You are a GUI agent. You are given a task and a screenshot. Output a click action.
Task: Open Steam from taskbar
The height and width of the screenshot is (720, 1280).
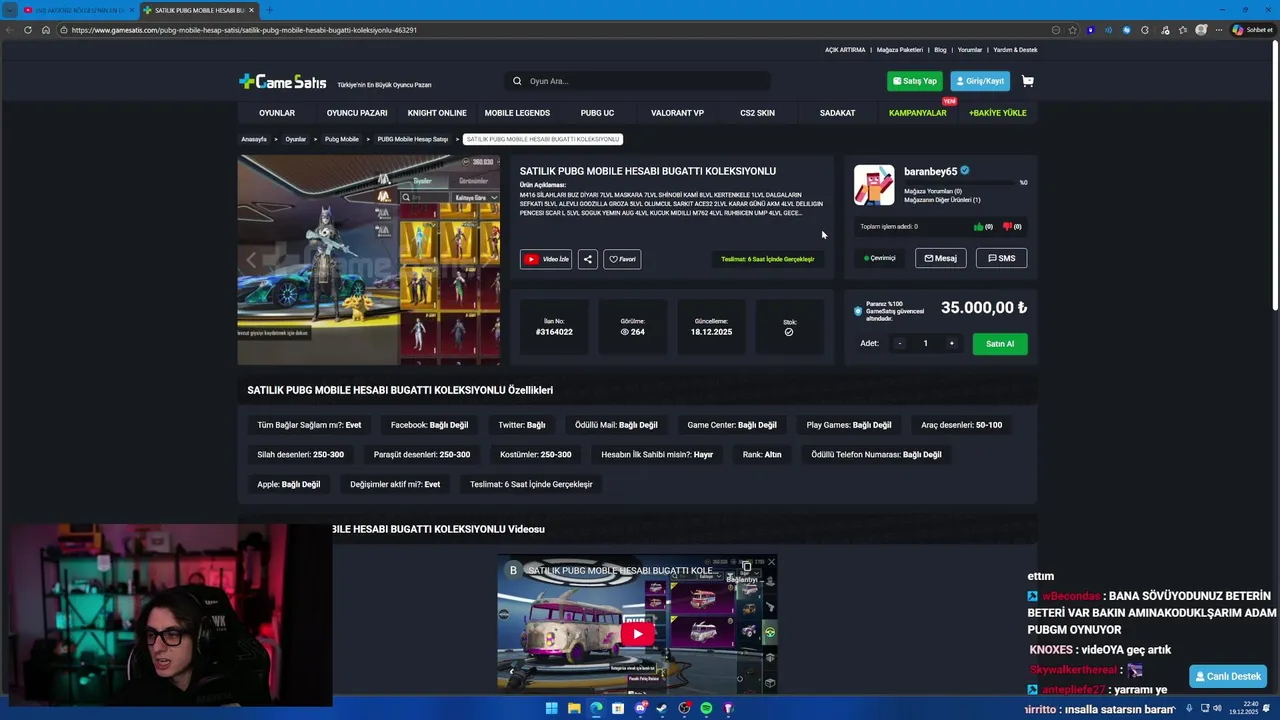pyautogui.click(x=662, y=708)
